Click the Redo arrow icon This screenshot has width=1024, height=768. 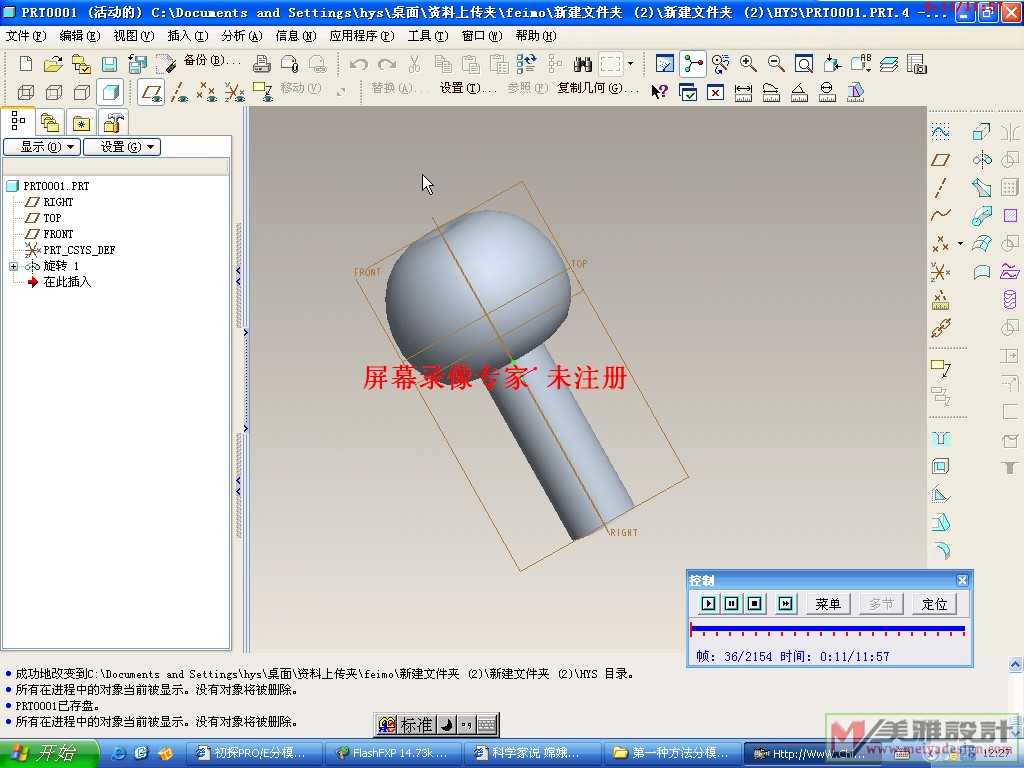click(x=387, y=64)
